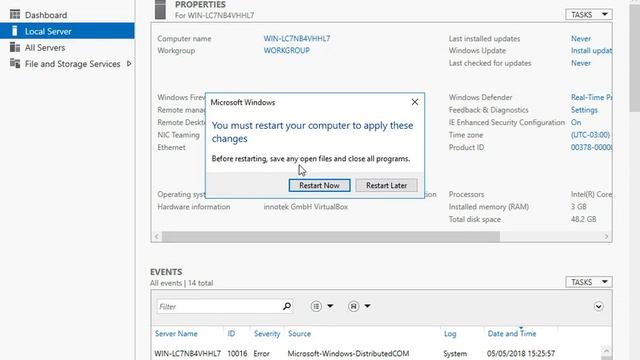Expand File and Storage Services arrow
This screenshot has width=640, height=360.
129,64
